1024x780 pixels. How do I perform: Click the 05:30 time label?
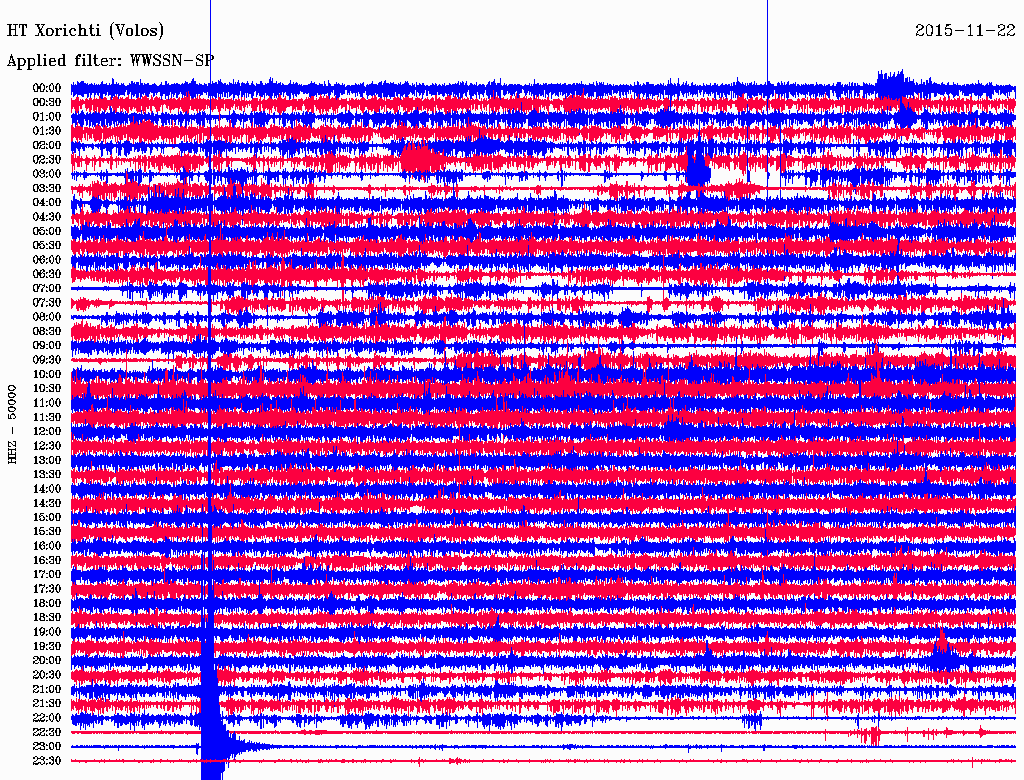(x=46, y=246)
